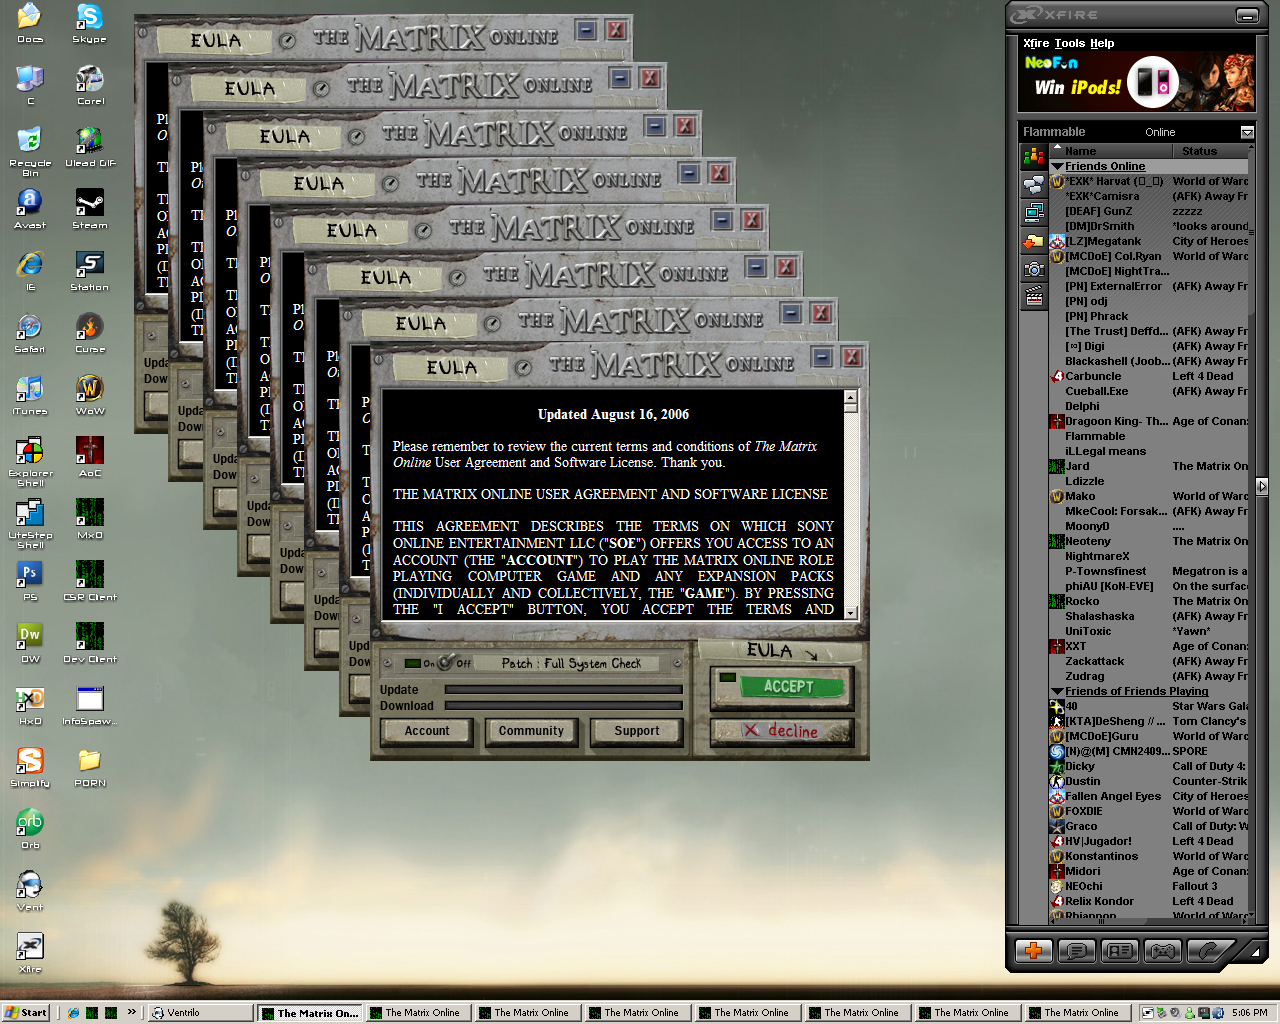
Task: Select friend [LZ]Megatank in Xfire list
Action: point(1149,241)
